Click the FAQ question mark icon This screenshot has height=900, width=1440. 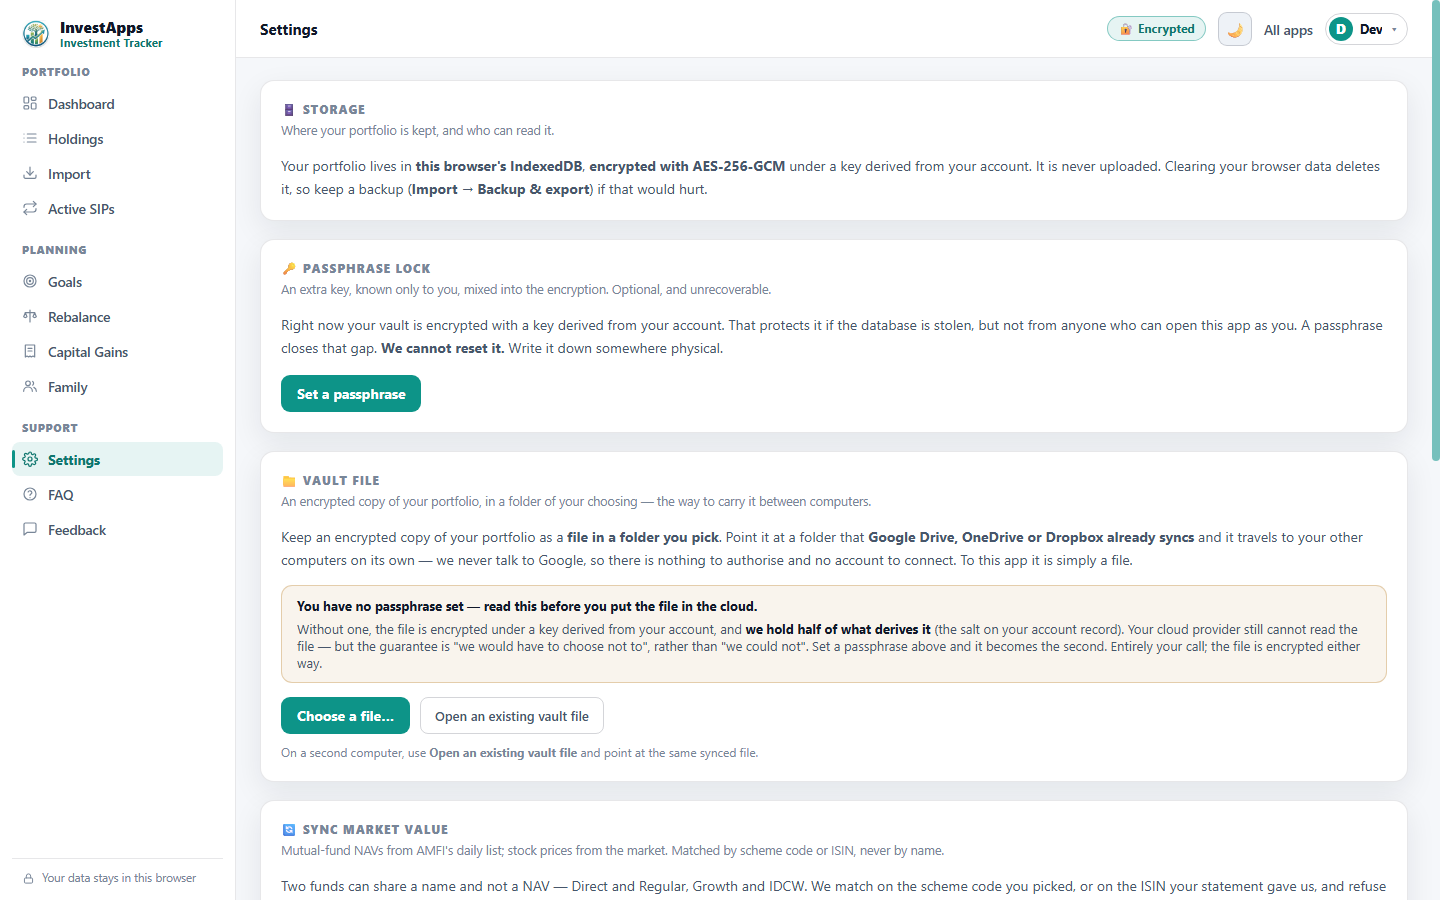[30, 494]
